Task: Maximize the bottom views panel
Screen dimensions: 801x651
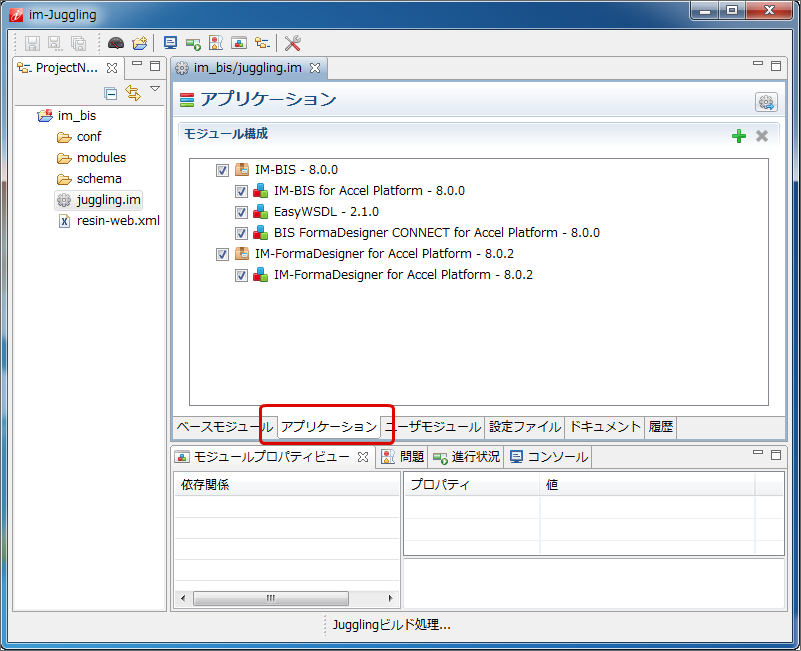Action: tap(776, 454)
